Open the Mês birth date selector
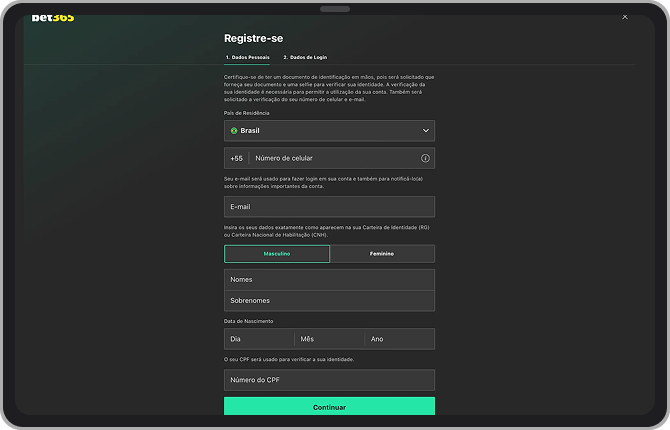 pyautogui.click(x=329, y=339)
